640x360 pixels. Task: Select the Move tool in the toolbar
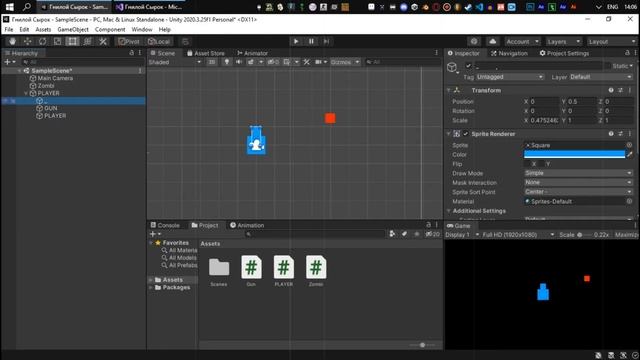(27, 41)
